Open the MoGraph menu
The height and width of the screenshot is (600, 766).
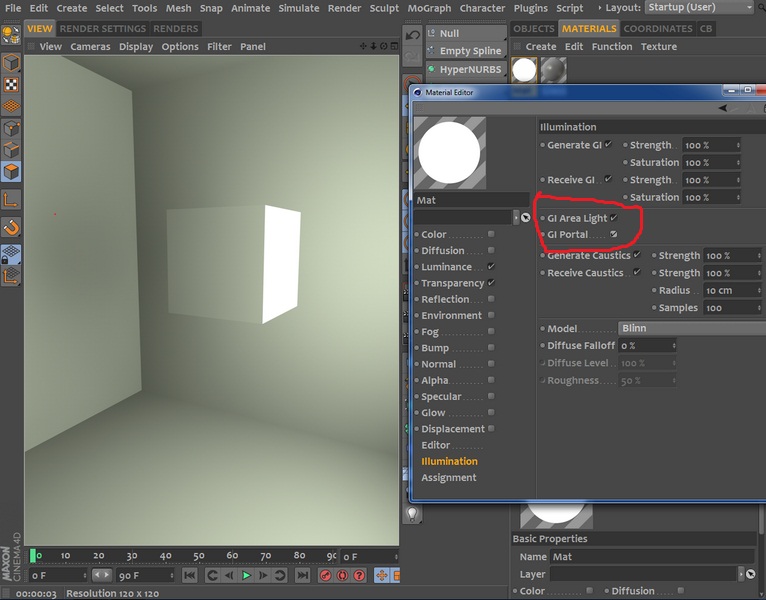[x=429, y=8]
